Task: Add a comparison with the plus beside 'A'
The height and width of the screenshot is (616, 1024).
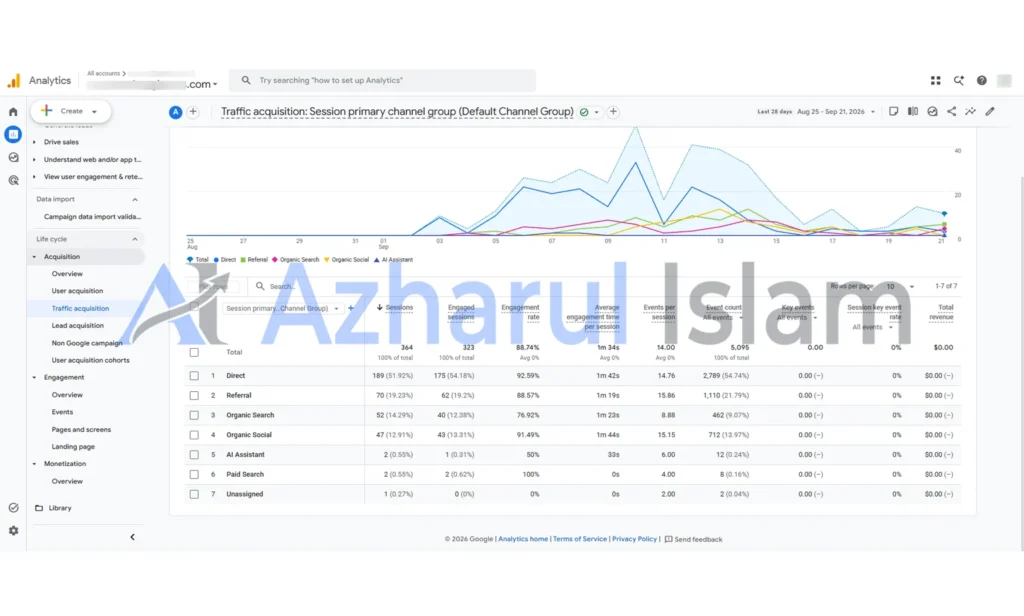Action: point(193,112)
